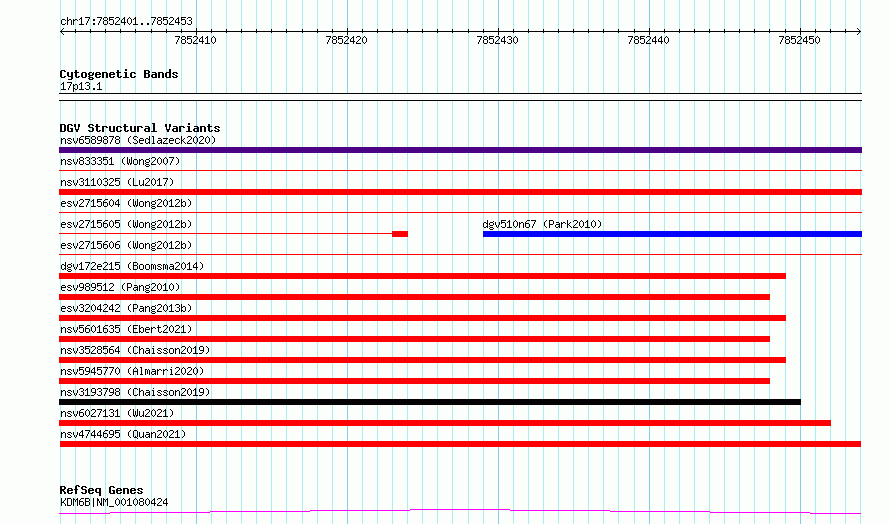Open the nsv4744695 (Quan2021) label
Image resolution: width=890 pixels, height=524 pixels.
click(x=123, y=434)
